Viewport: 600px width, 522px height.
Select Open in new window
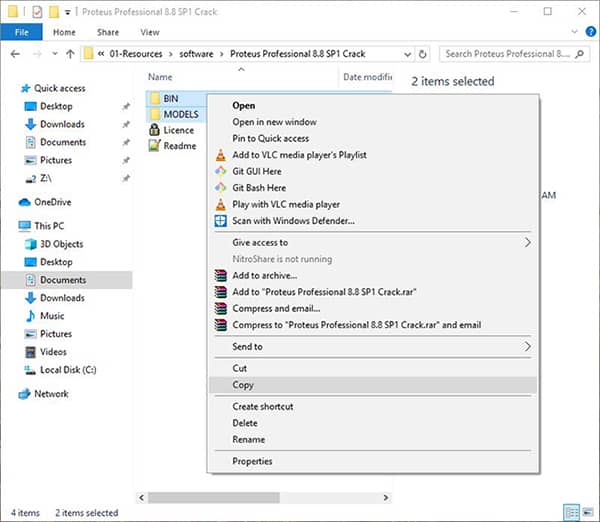pos(373,122)
